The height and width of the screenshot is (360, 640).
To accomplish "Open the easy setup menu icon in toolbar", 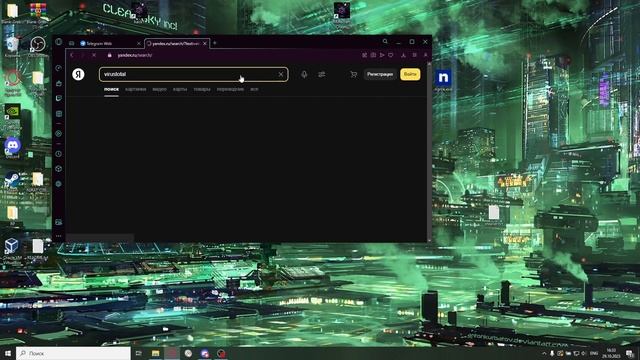I will pyautogui.click(x=414, y=55).
